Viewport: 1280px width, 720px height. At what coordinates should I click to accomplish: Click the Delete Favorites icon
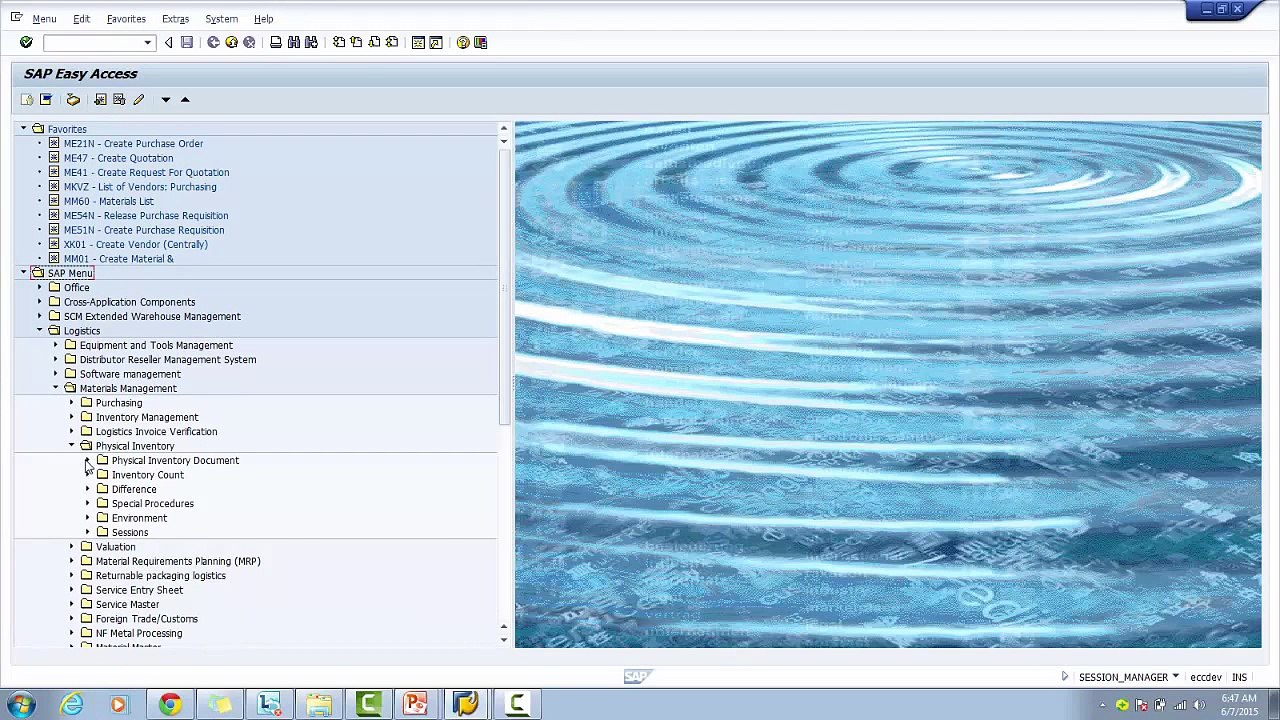[x=119, y=99]
